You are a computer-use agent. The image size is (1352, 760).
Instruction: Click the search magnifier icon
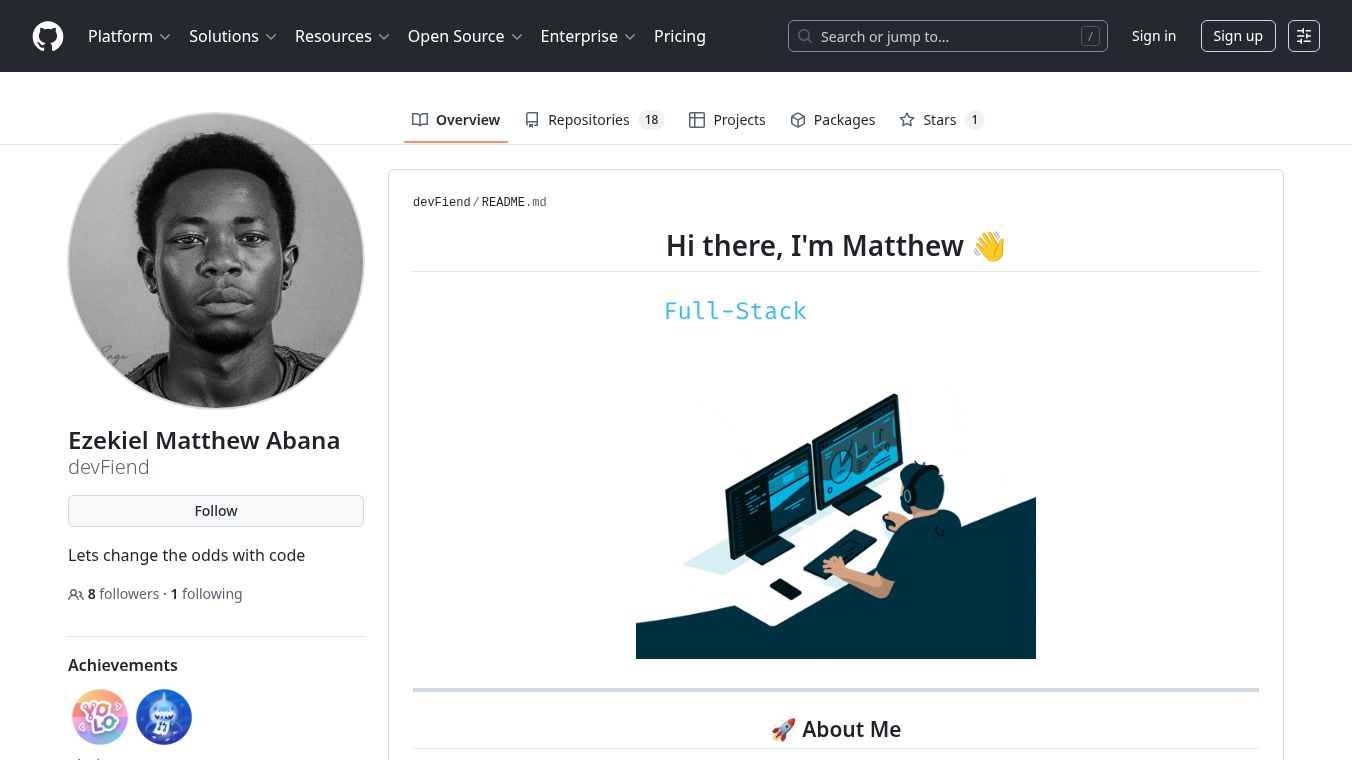coord(805,37)
